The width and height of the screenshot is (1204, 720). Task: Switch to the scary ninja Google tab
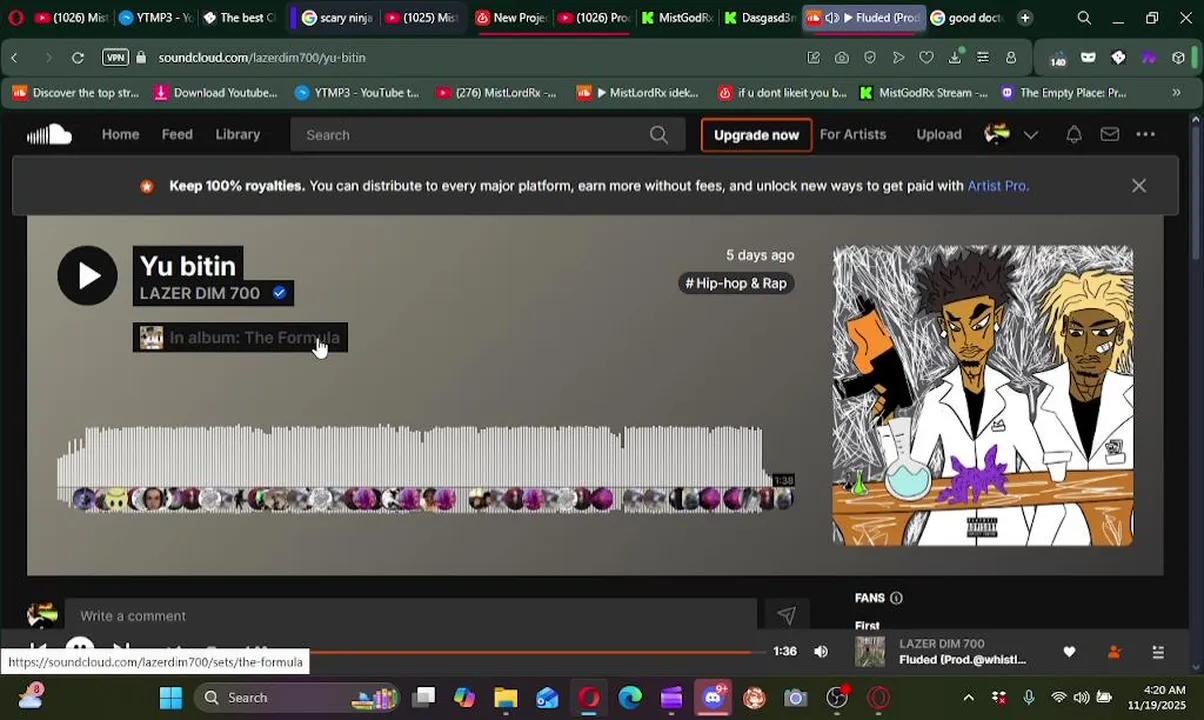337,18
